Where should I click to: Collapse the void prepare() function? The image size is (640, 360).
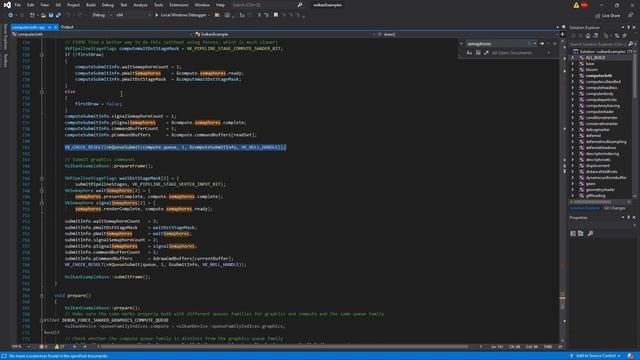pos(42,296)
